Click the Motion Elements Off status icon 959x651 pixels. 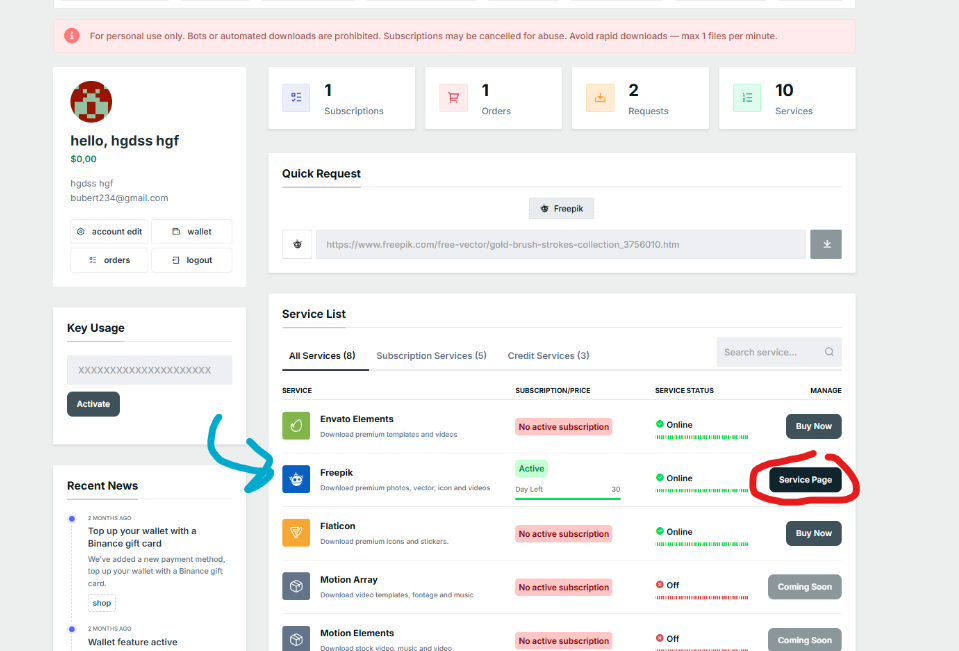pos(659,638)
